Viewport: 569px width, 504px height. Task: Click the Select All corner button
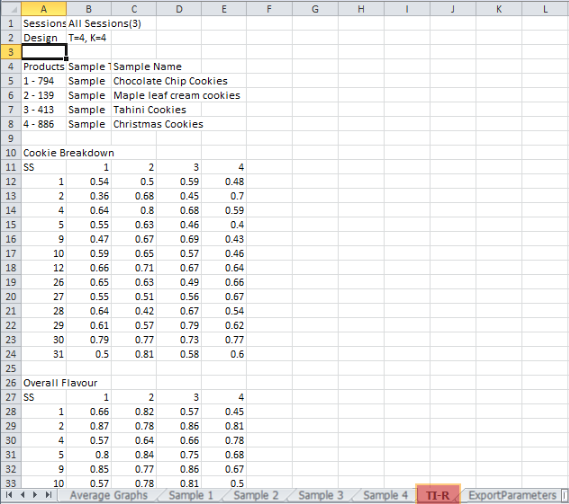pyautogui.click(x=11, y=9)
